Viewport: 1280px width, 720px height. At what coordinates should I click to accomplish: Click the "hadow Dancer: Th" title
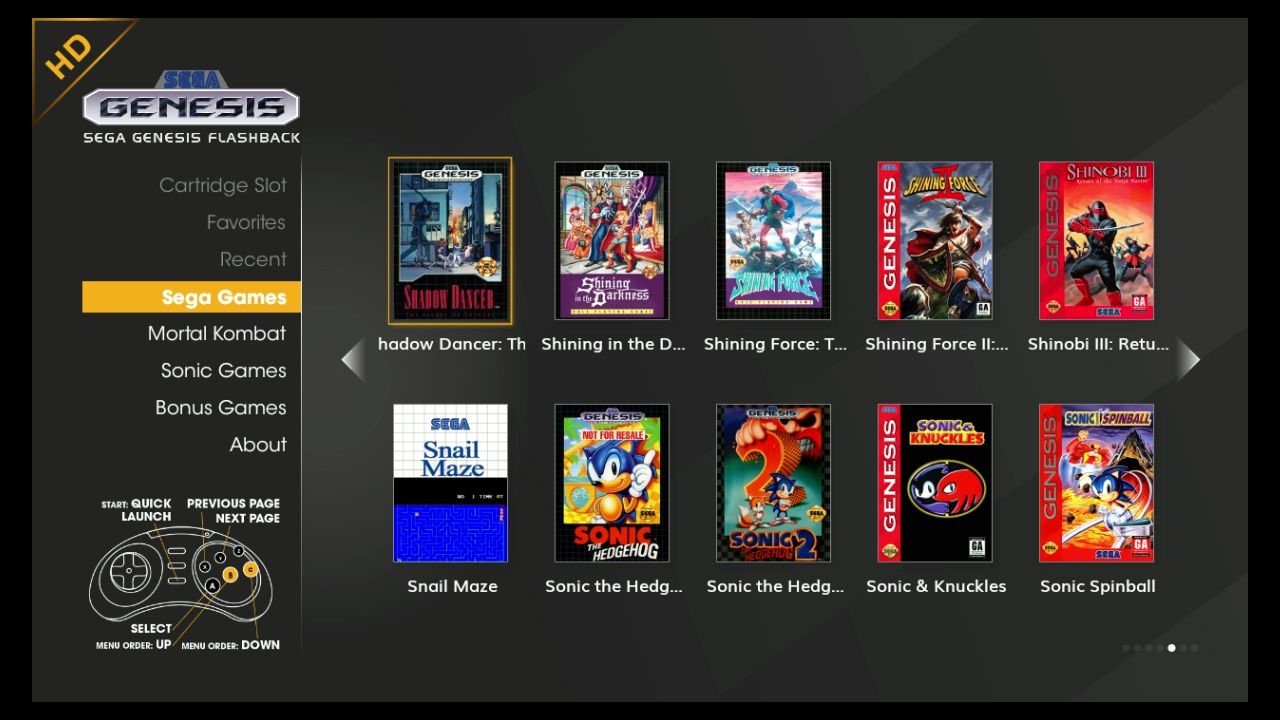pyautogui.click(x=452, y=344)
